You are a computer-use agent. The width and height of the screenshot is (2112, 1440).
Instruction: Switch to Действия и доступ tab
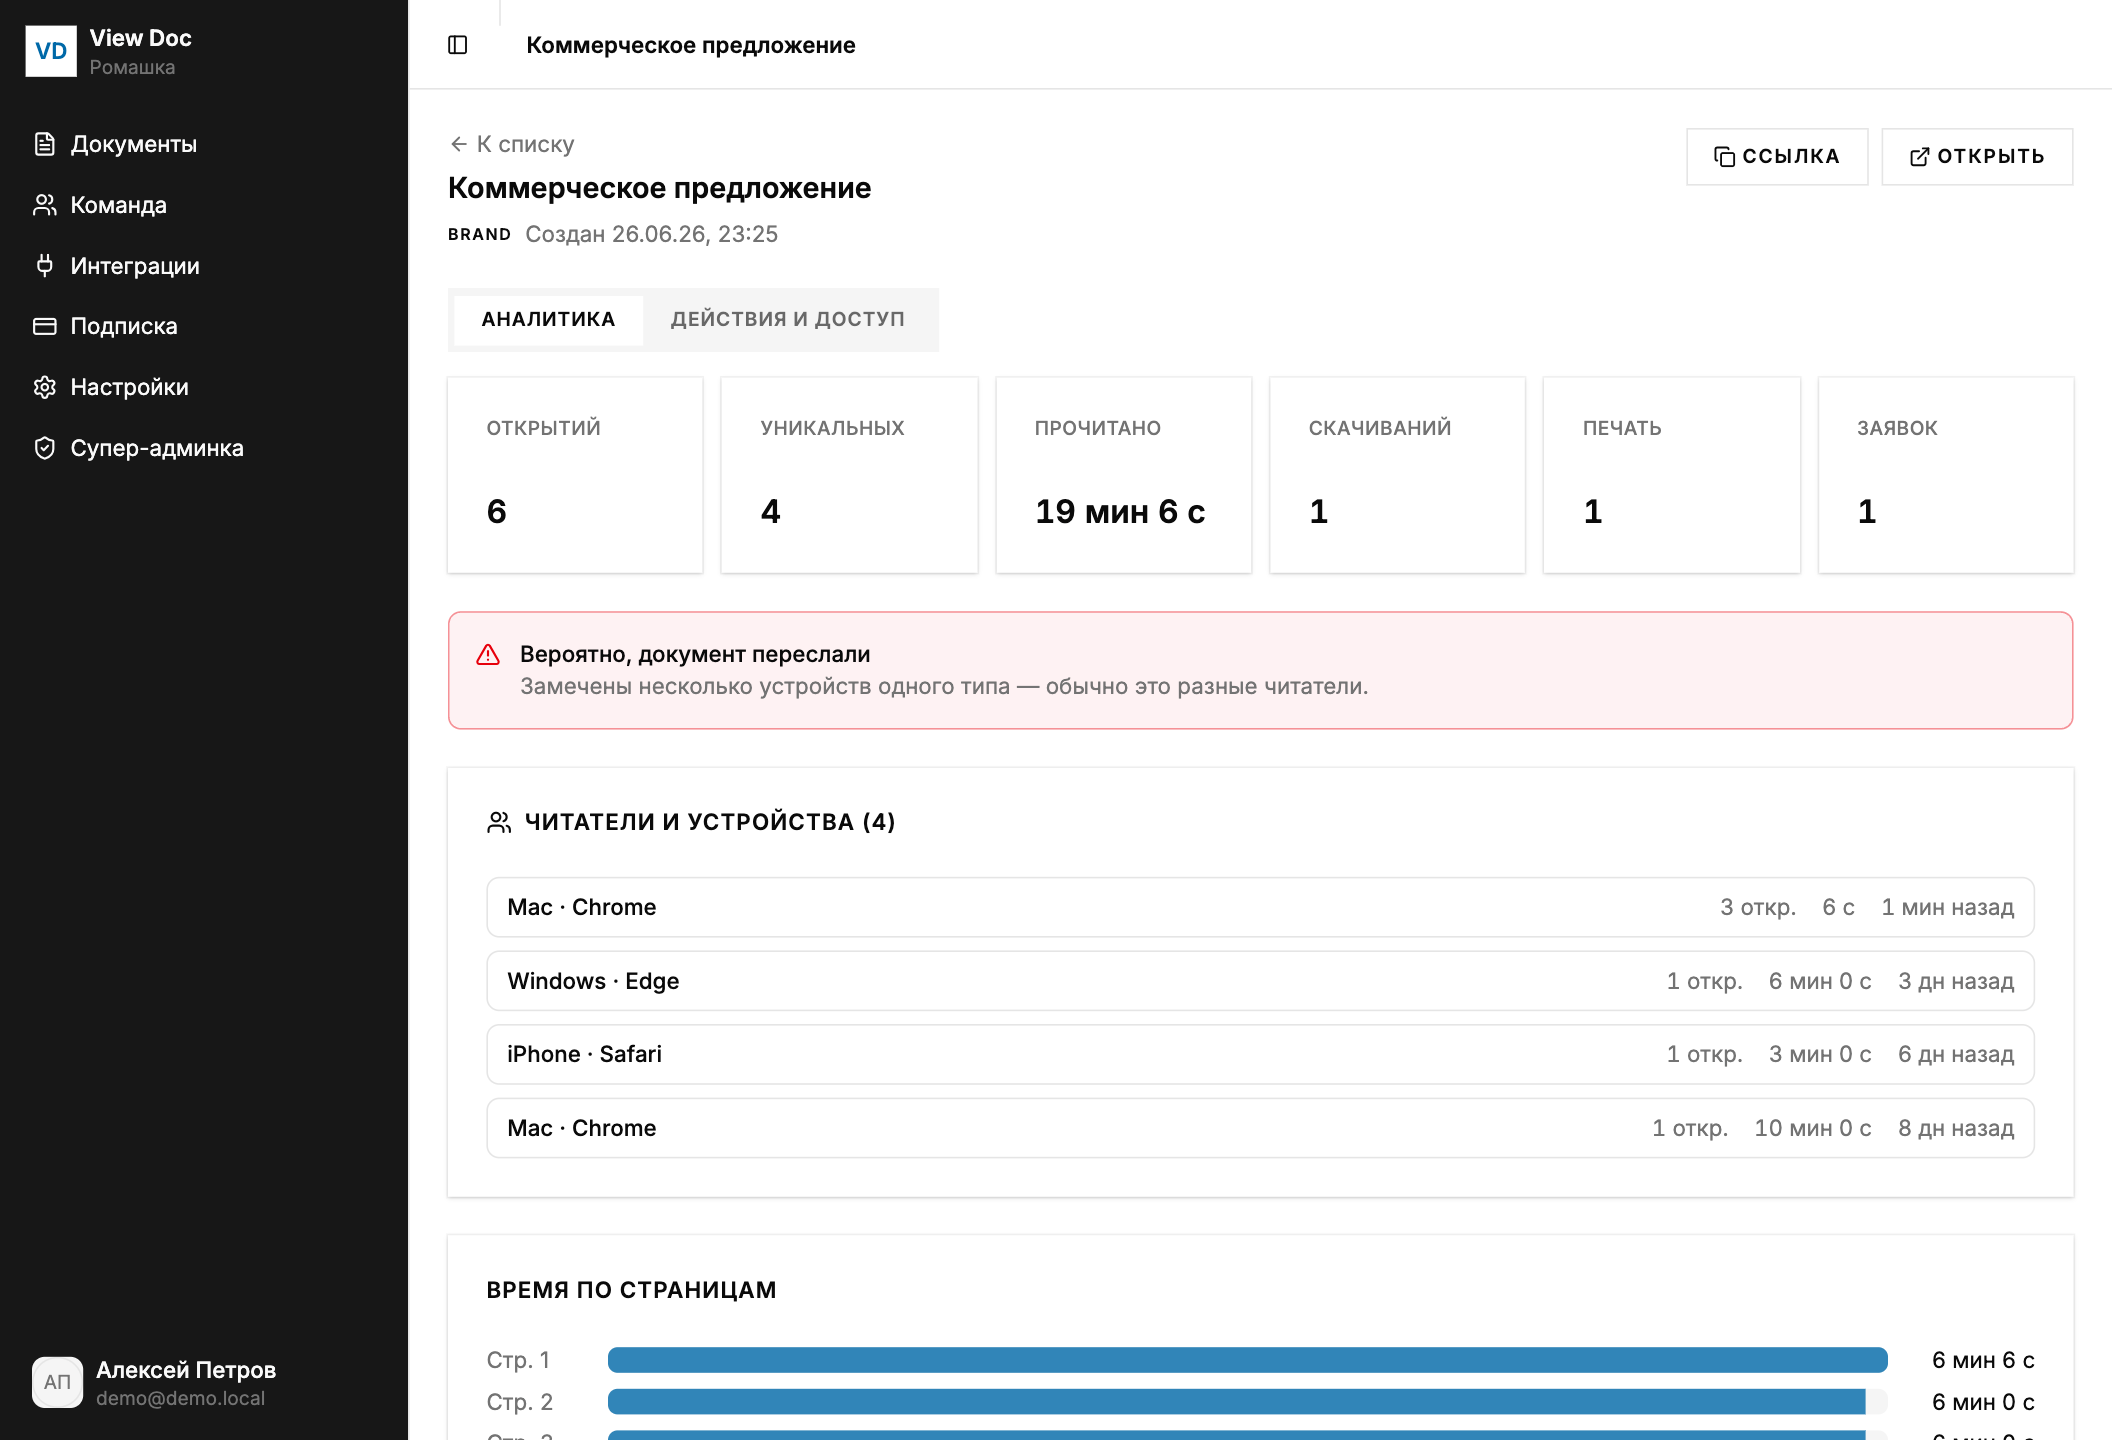tap(788, 319)
